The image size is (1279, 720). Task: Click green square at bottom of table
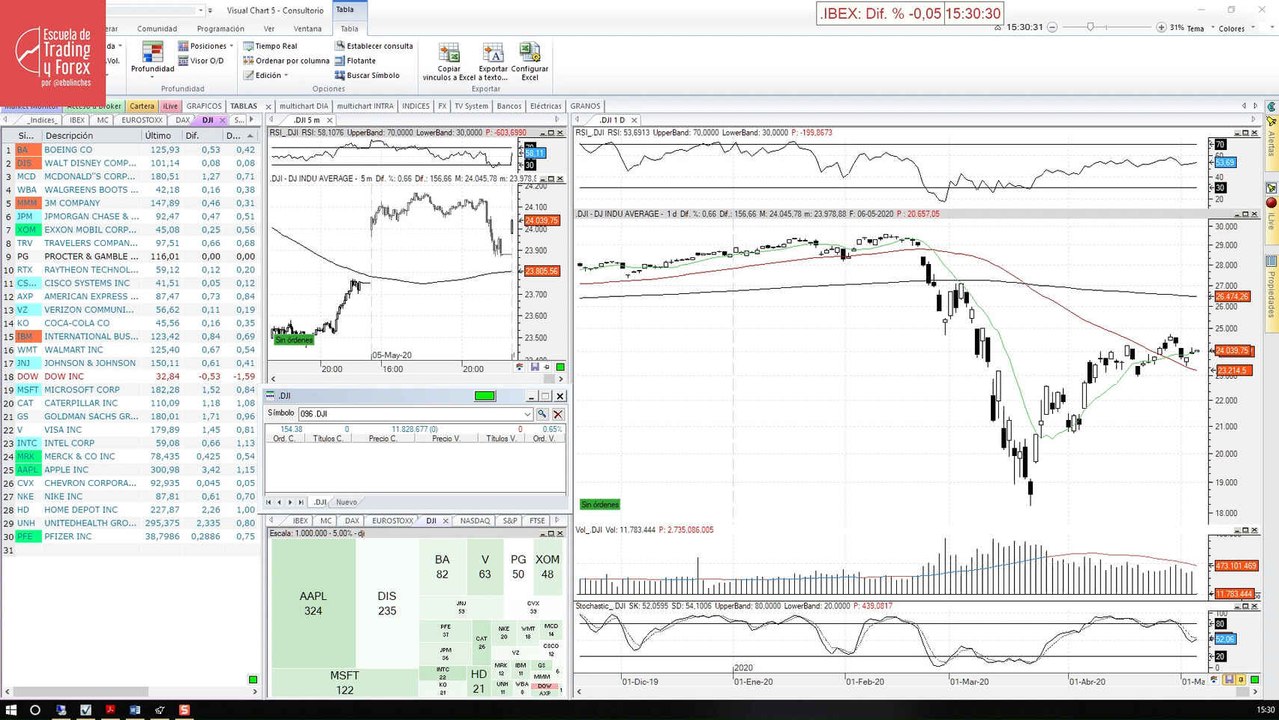tap(253, 680)
